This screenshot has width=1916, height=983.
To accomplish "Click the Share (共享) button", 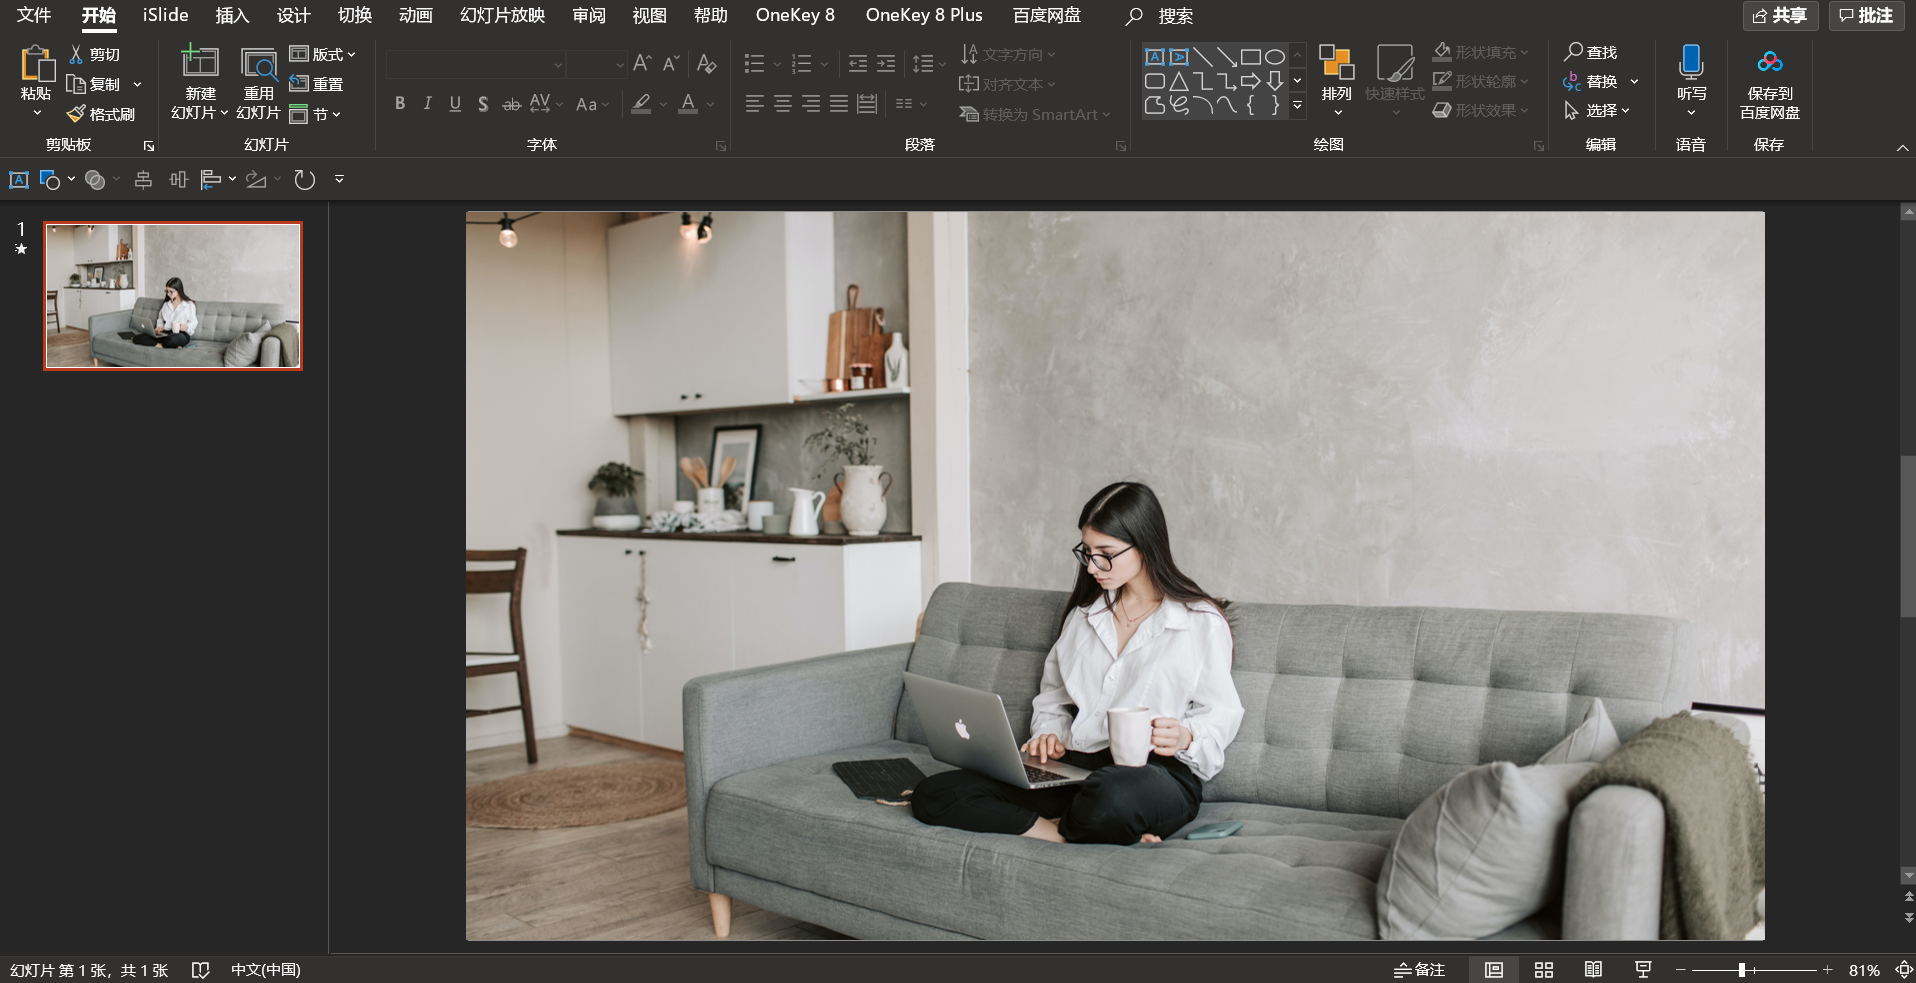I will click(1779, 15).
